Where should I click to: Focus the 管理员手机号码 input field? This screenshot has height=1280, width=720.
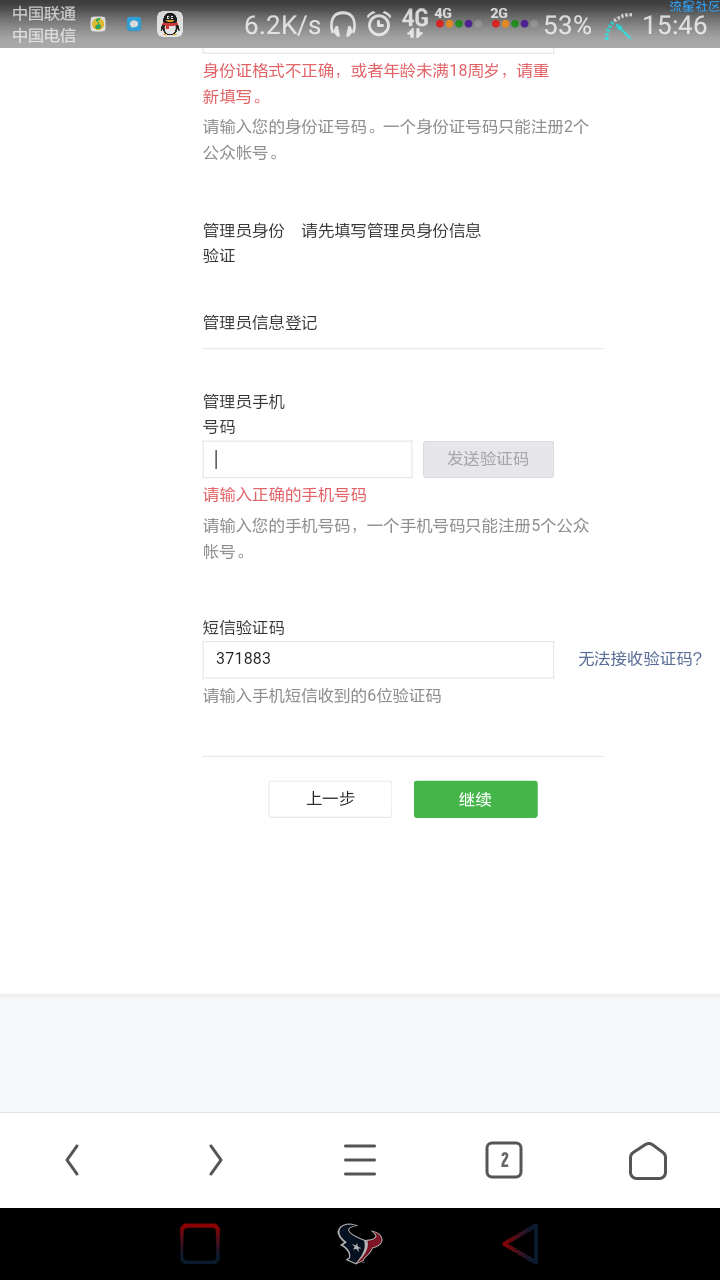tap(308, 459)
